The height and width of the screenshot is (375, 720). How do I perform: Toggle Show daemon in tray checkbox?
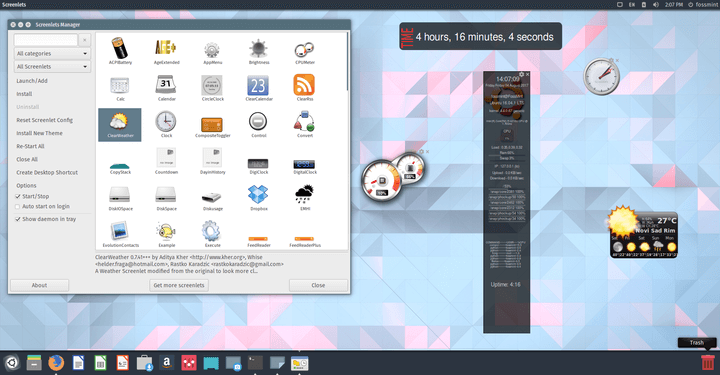[x=17, y=219]
